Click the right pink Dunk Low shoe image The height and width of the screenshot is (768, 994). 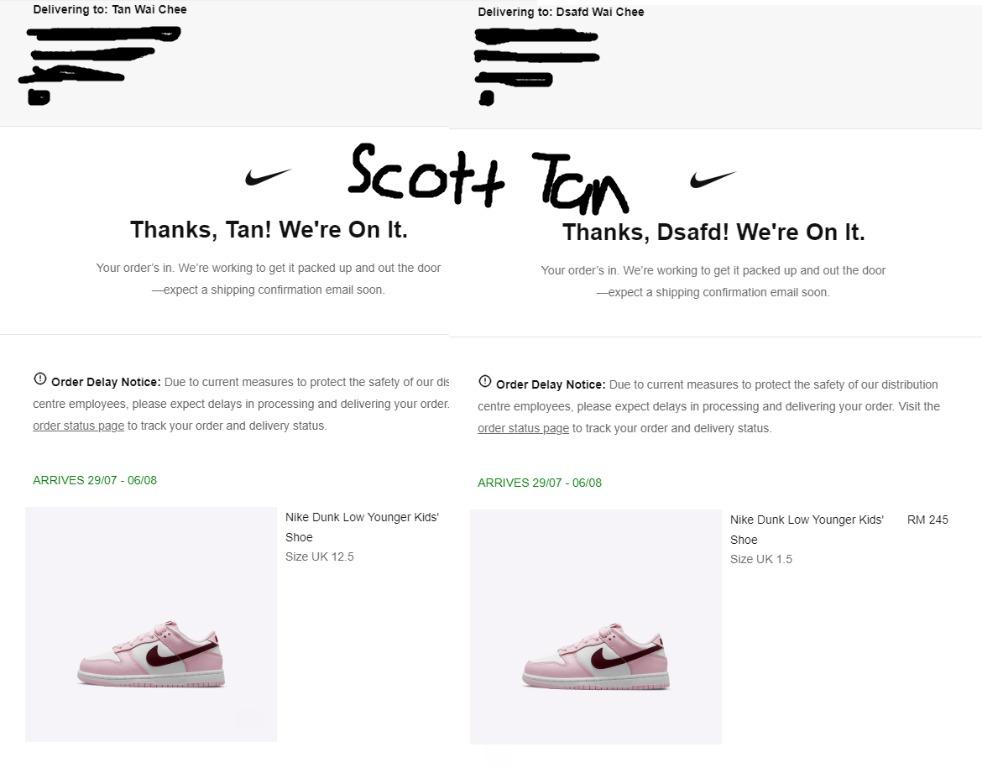point(596,627)
